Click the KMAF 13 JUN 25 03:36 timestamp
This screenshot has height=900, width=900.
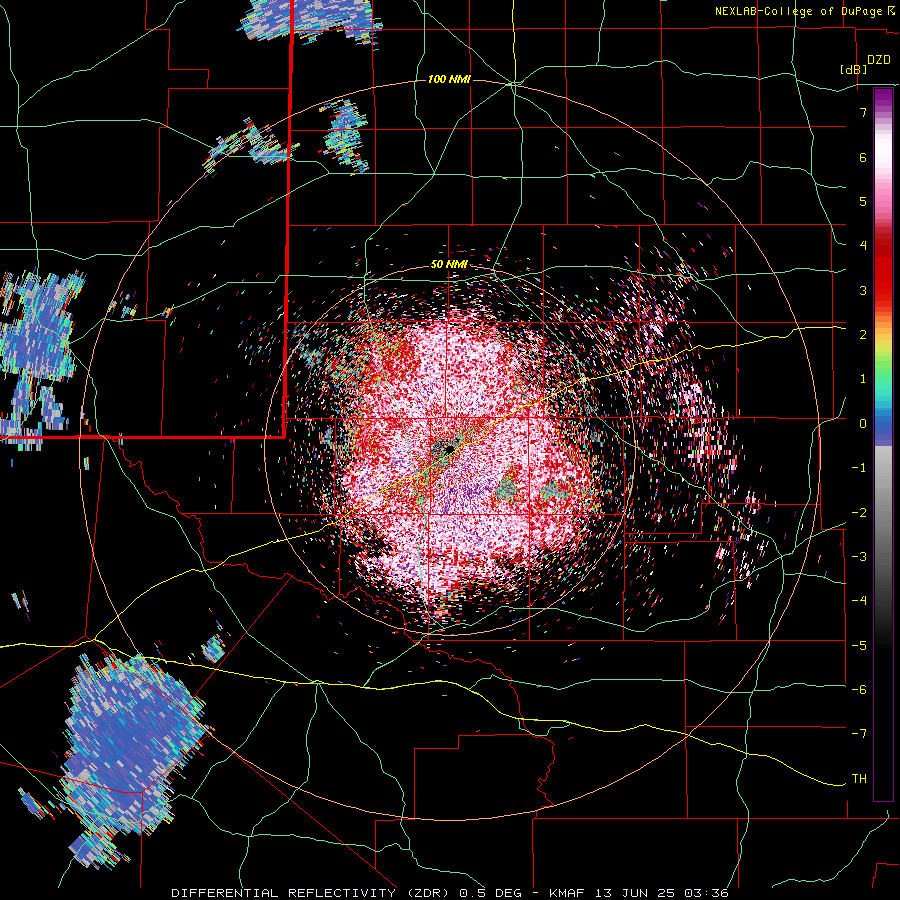[x=639, y=893]
